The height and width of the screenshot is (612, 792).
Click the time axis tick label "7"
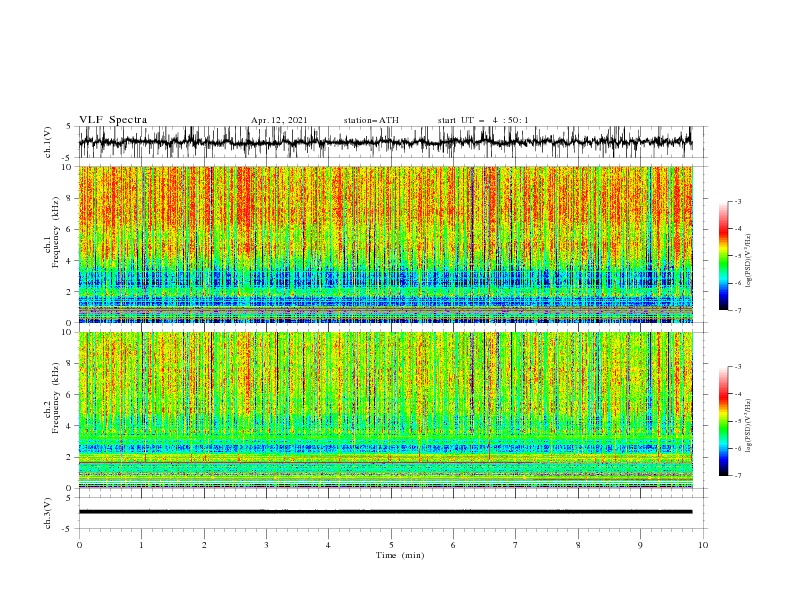515,545
